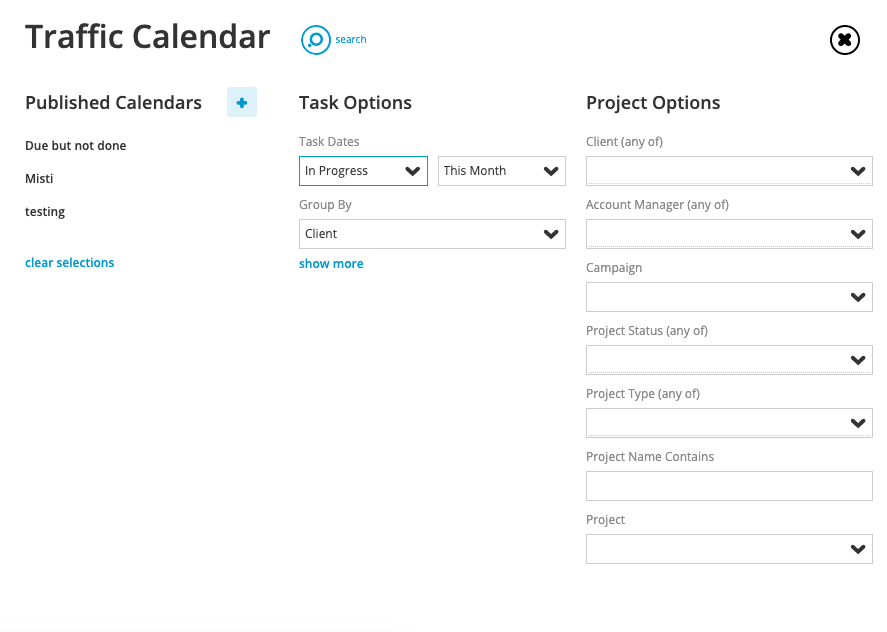This screenshot has height=632, width=887.
Task: Expand the Project Status (any of) dropdown
Action: point(729,360)
